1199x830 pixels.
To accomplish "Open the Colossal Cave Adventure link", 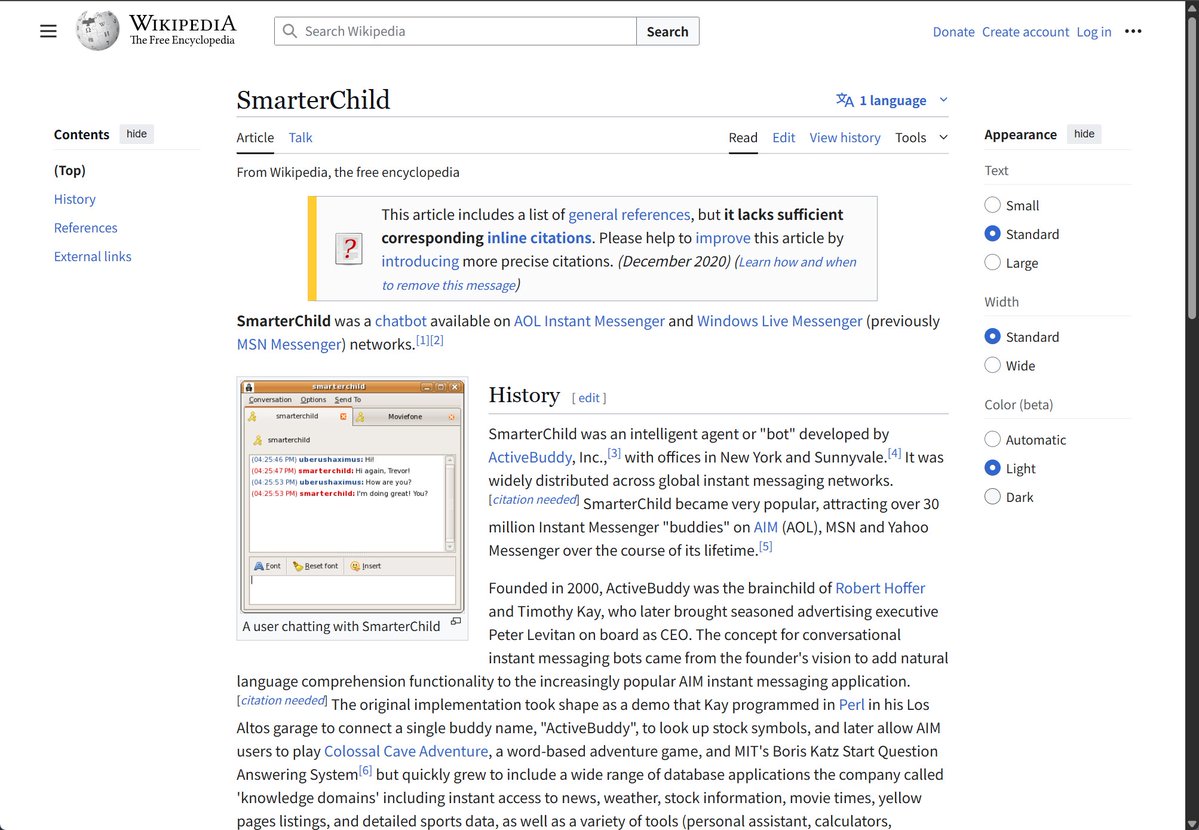I will (x=406, y=751).
